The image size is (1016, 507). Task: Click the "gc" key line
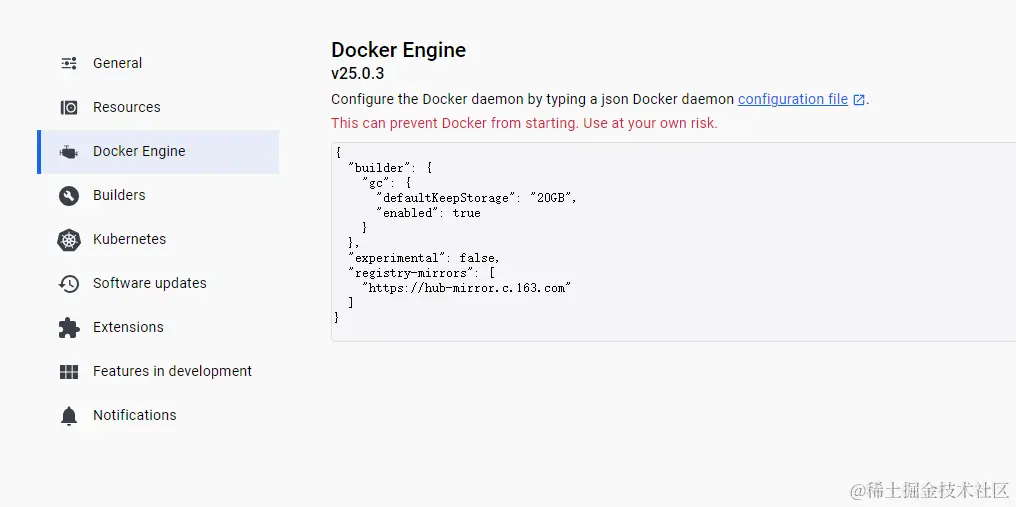[x=386, y=183]
